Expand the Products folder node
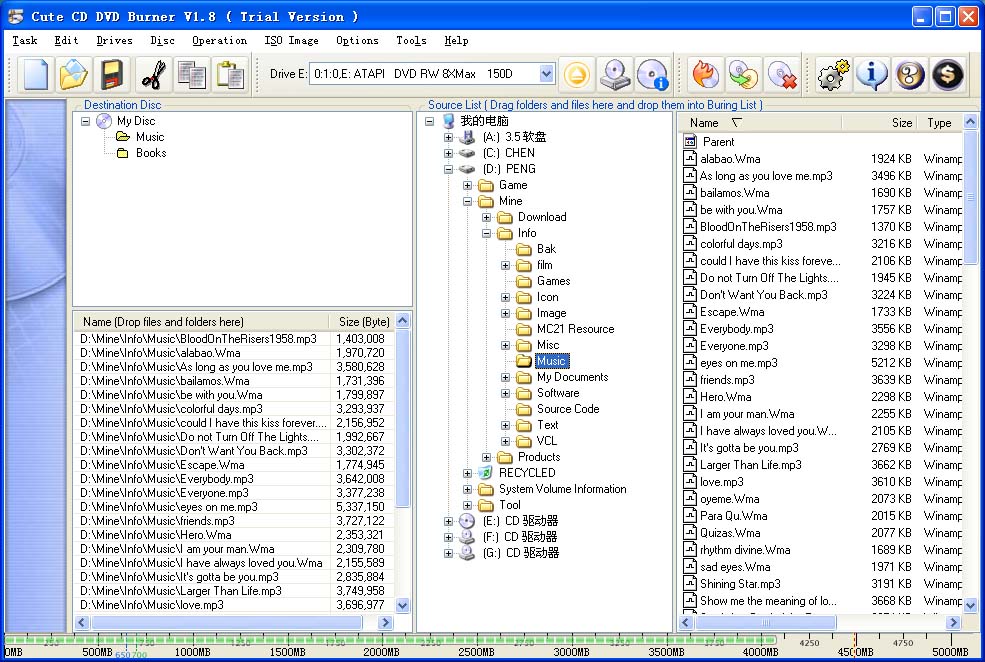985x662 pixels. coord(486,457)
